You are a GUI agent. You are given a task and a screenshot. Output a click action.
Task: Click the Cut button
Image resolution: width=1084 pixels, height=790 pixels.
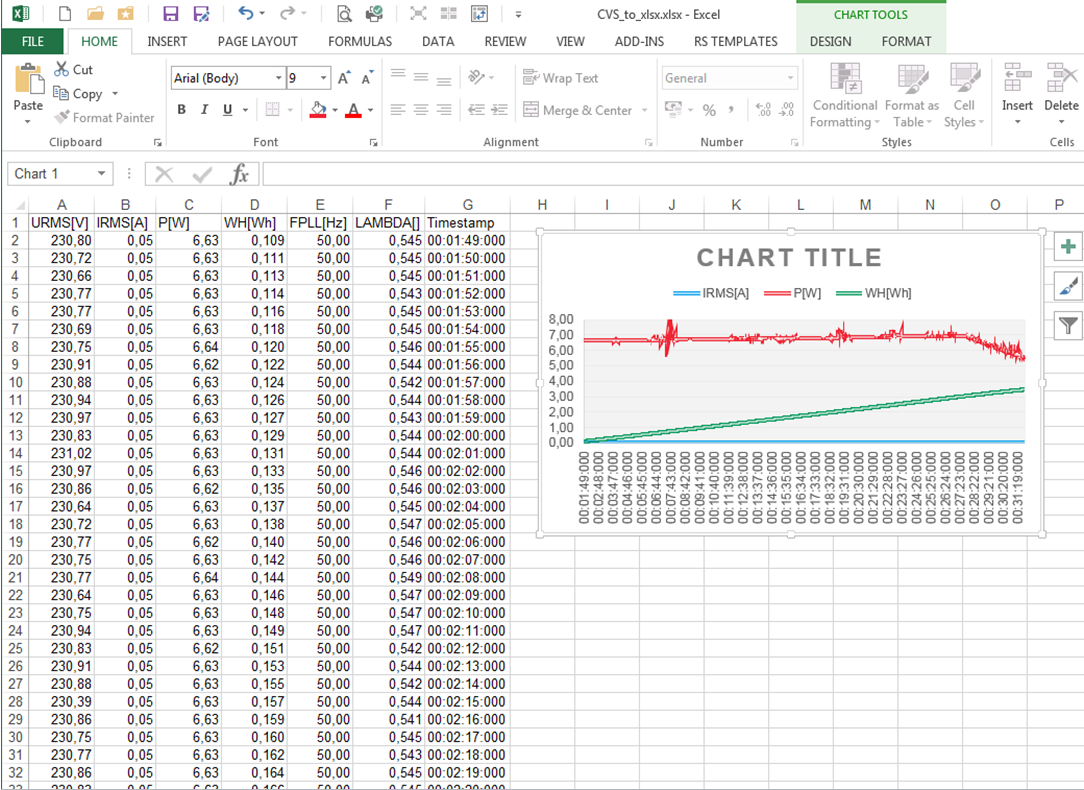[74, 70]
